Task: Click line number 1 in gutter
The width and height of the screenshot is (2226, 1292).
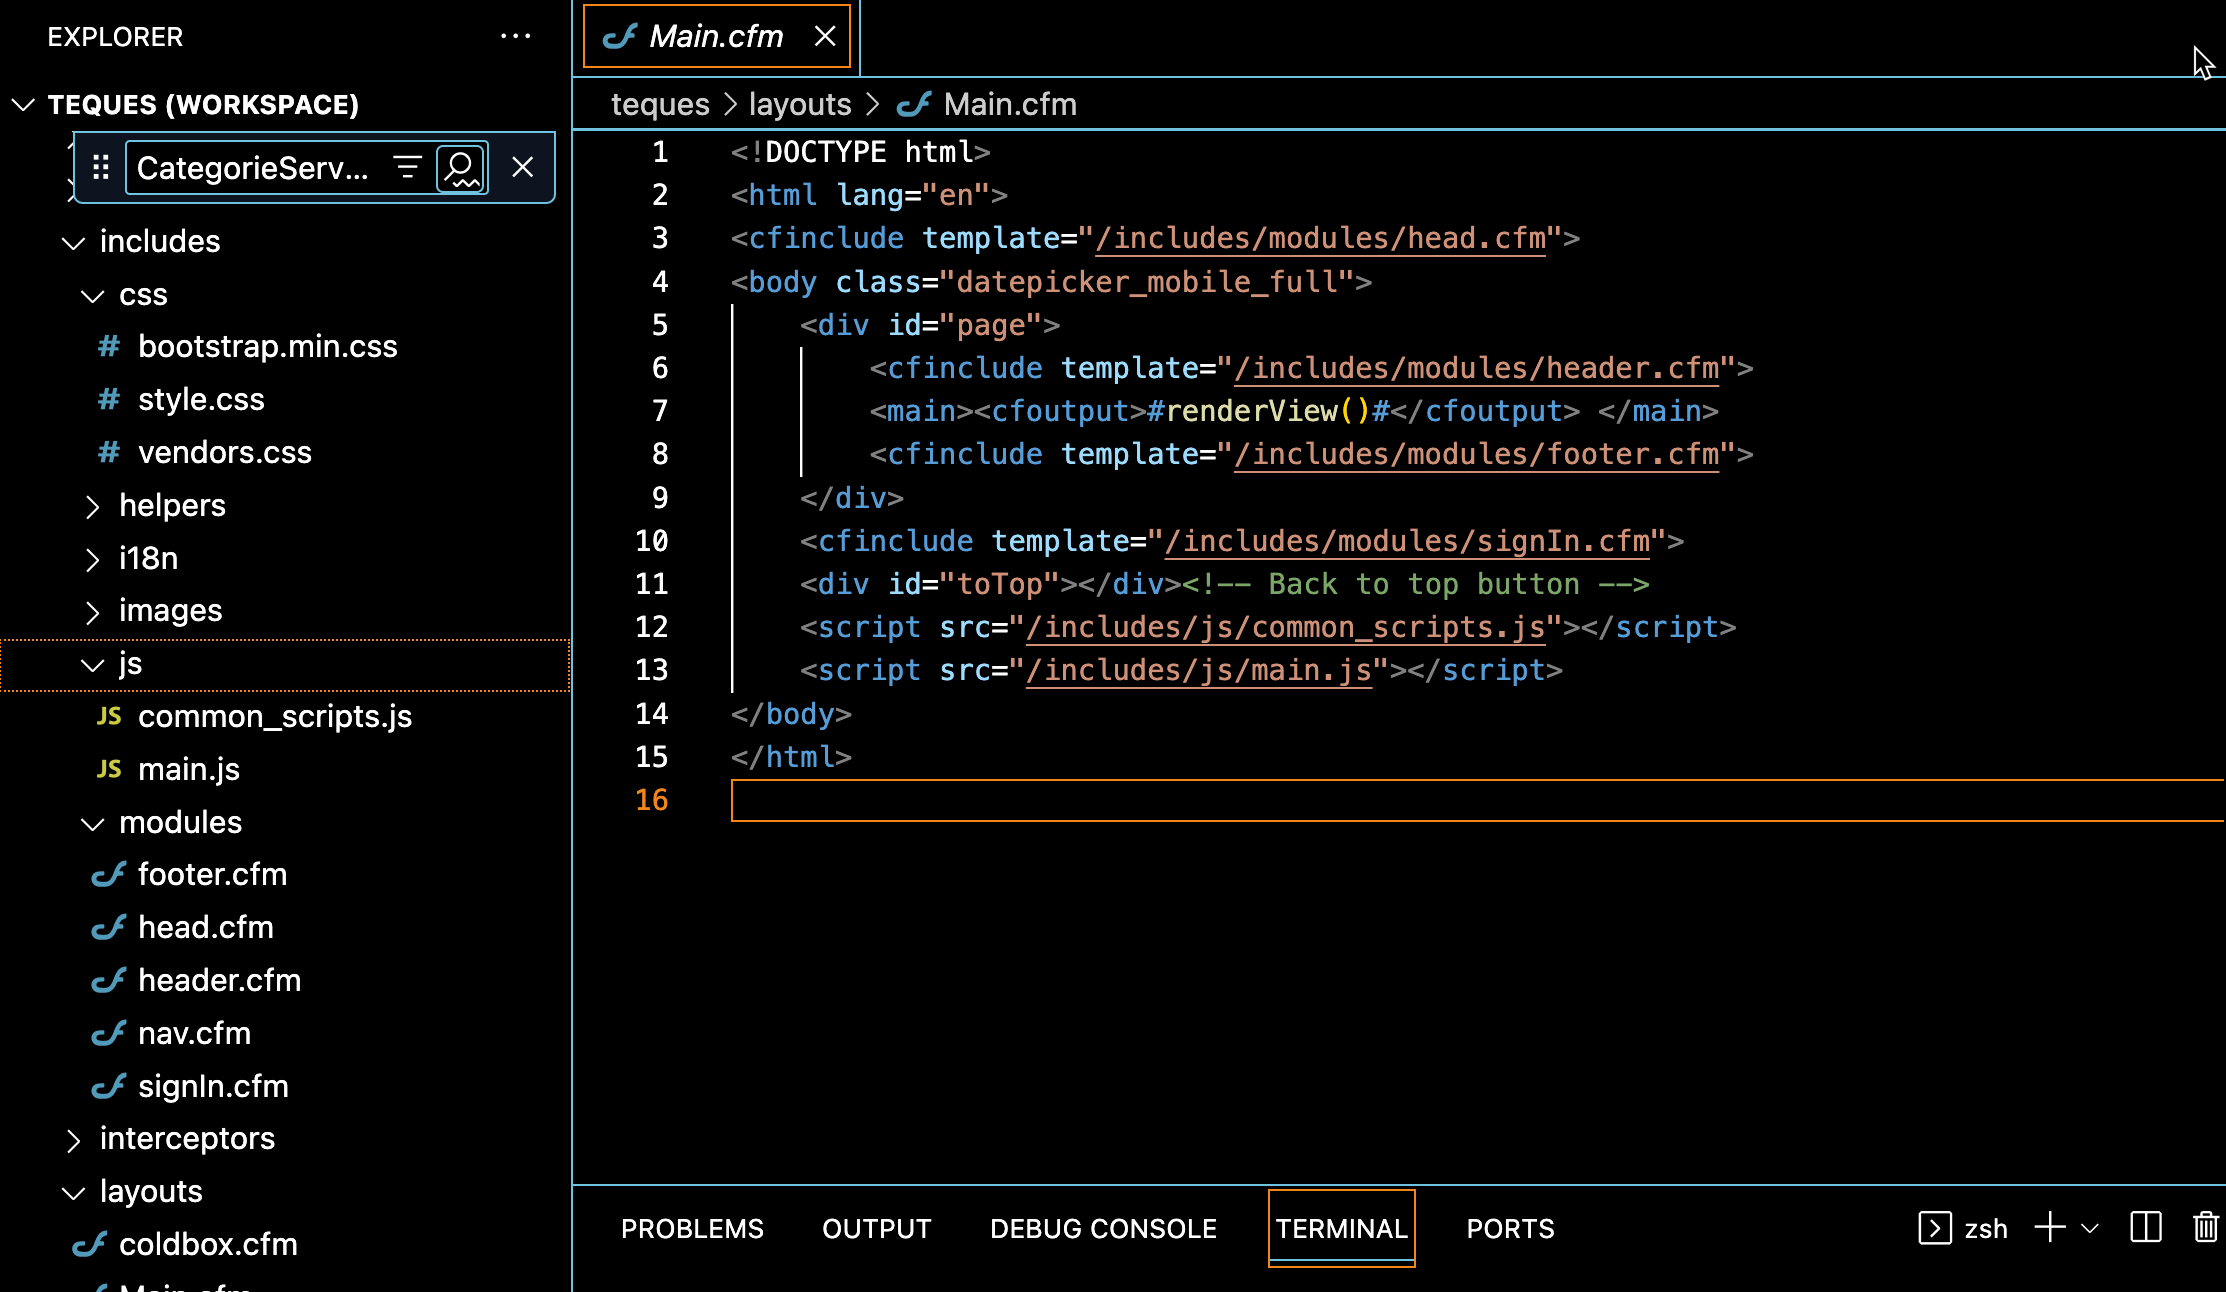Action: (x=660, y=152)
